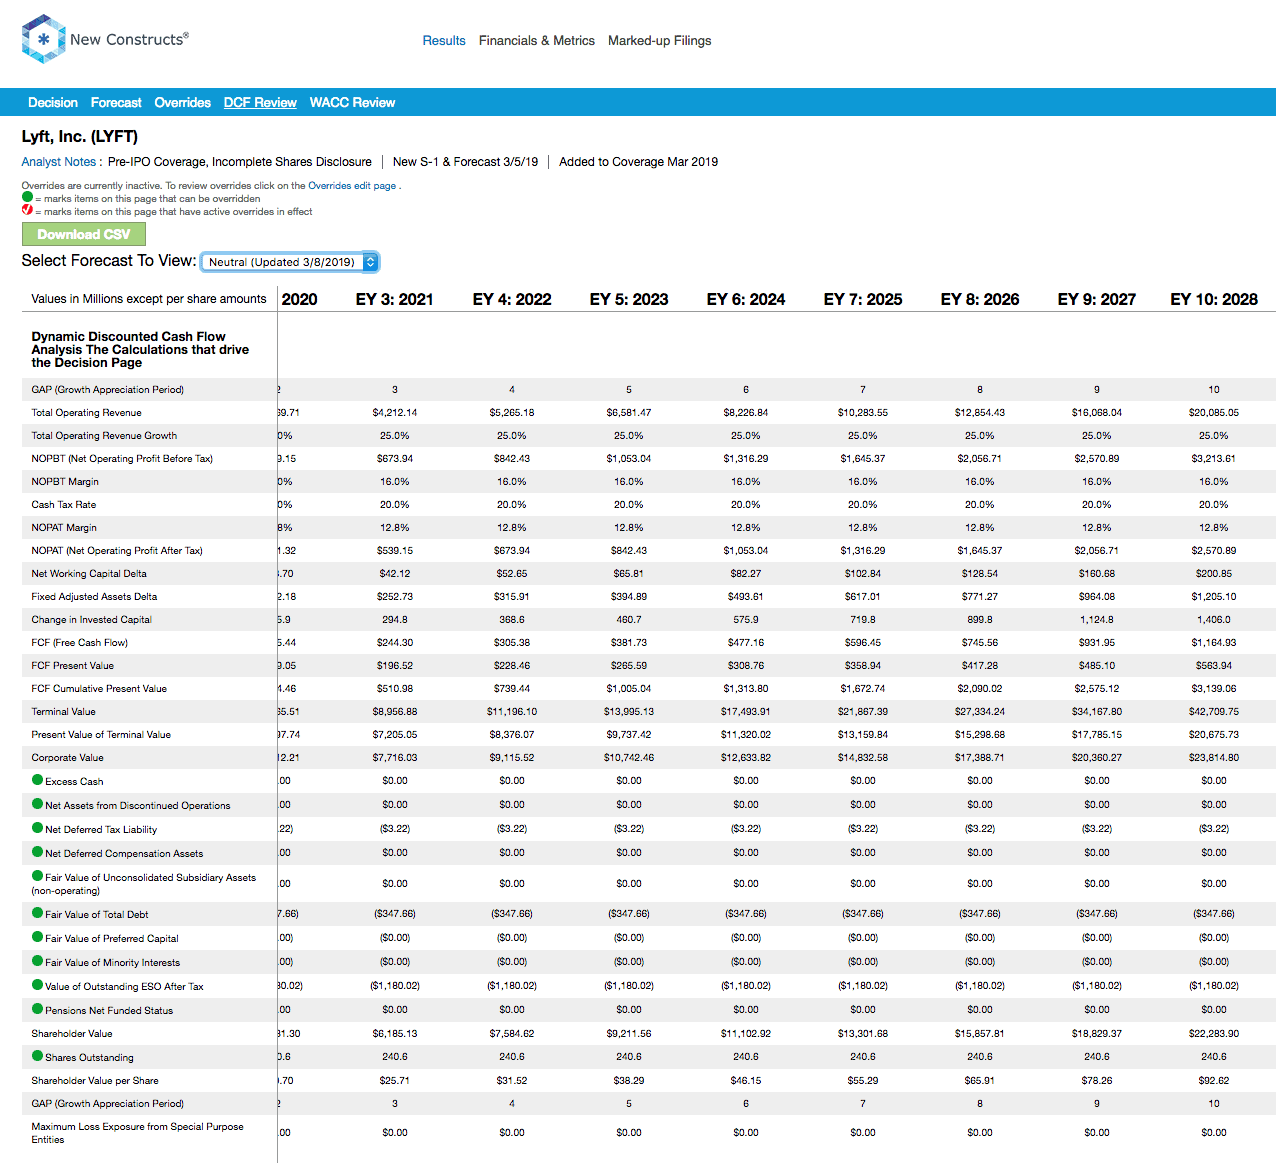The image size is (1276, 1163).
Task: Click the Lyft, Inc. (LYFT) heading
Action: click(80, 136)
